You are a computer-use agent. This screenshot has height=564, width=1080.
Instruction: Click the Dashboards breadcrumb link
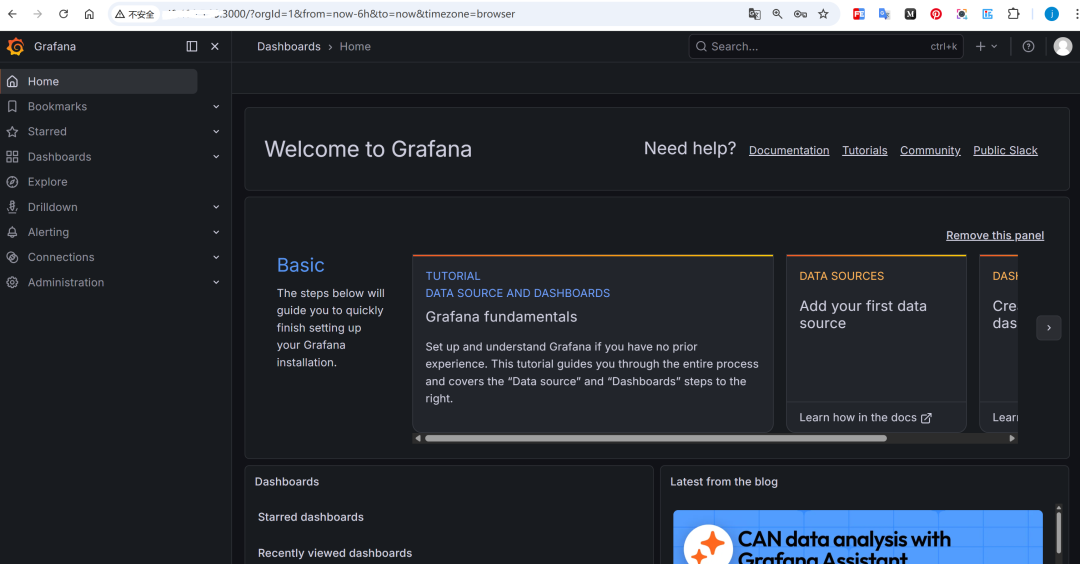[x=289, y=46]
